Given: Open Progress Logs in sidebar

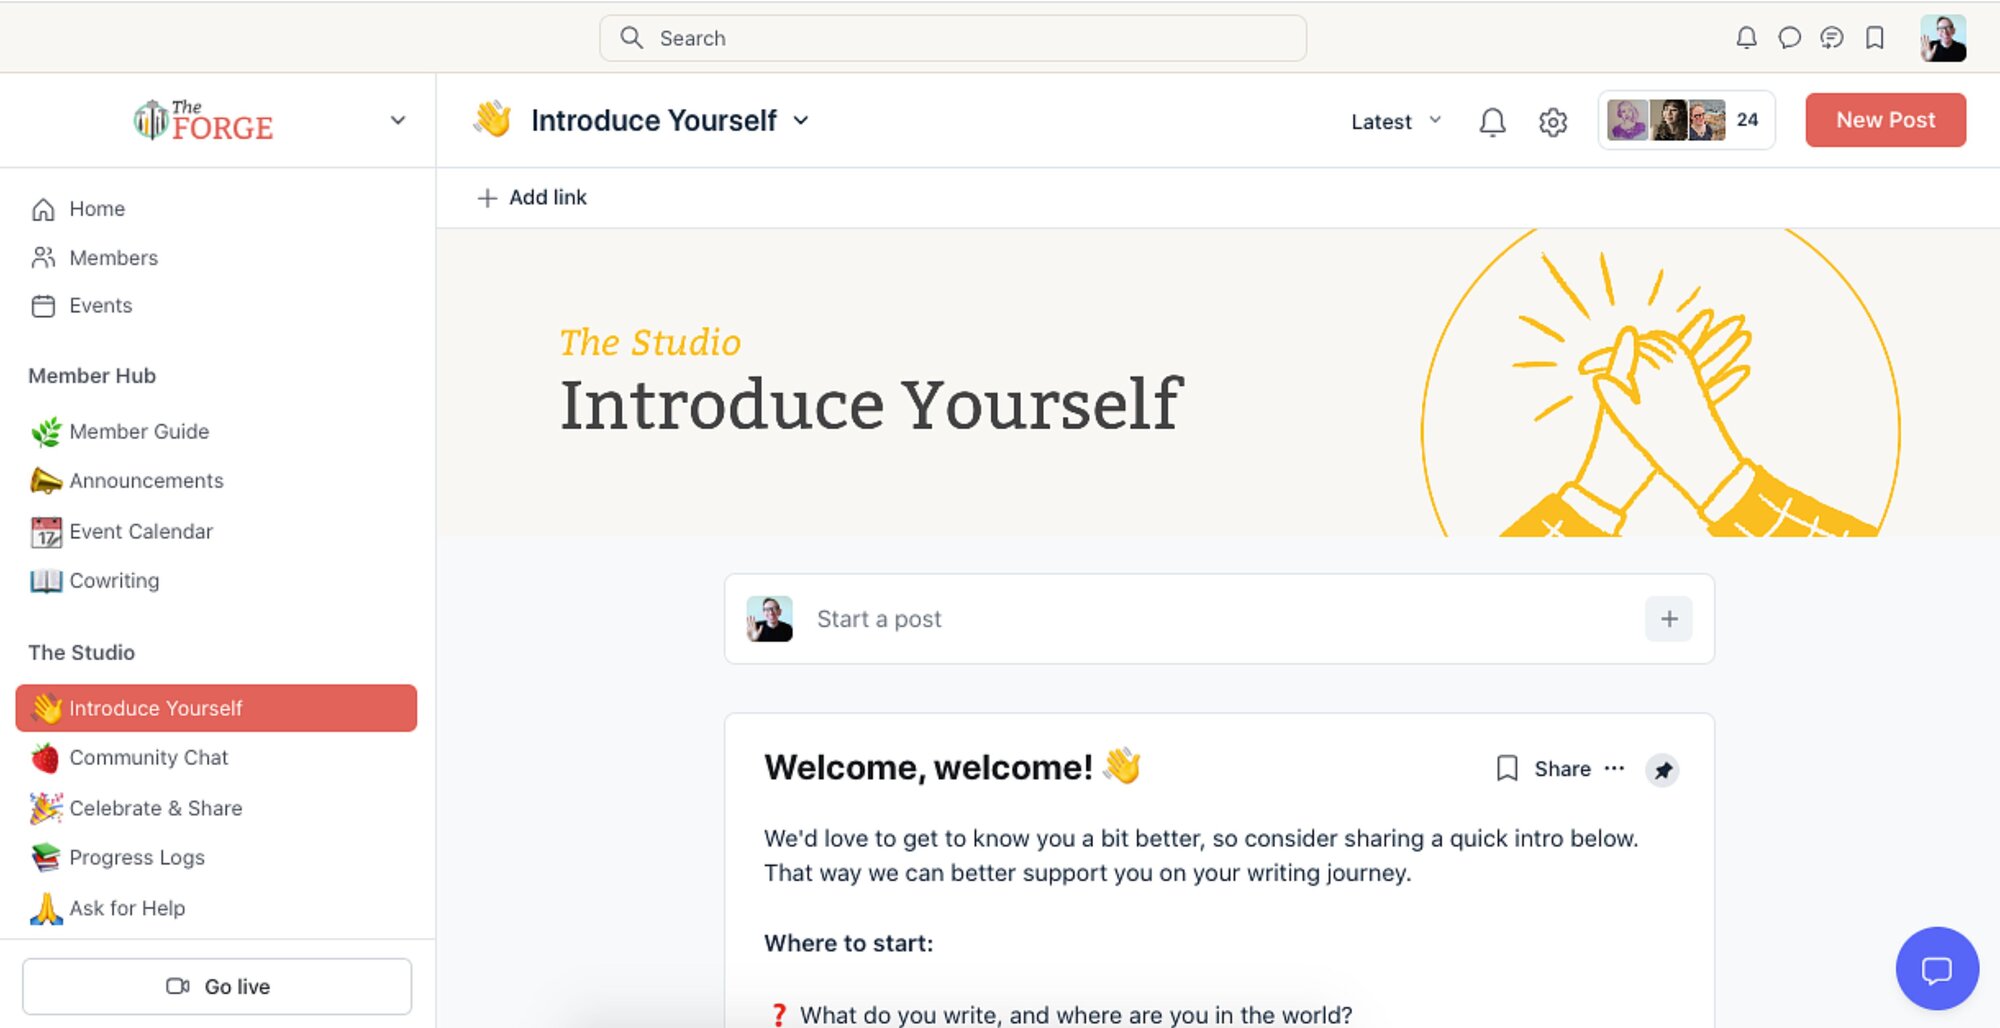Looking at the screenshot, I should click(136, 858).
